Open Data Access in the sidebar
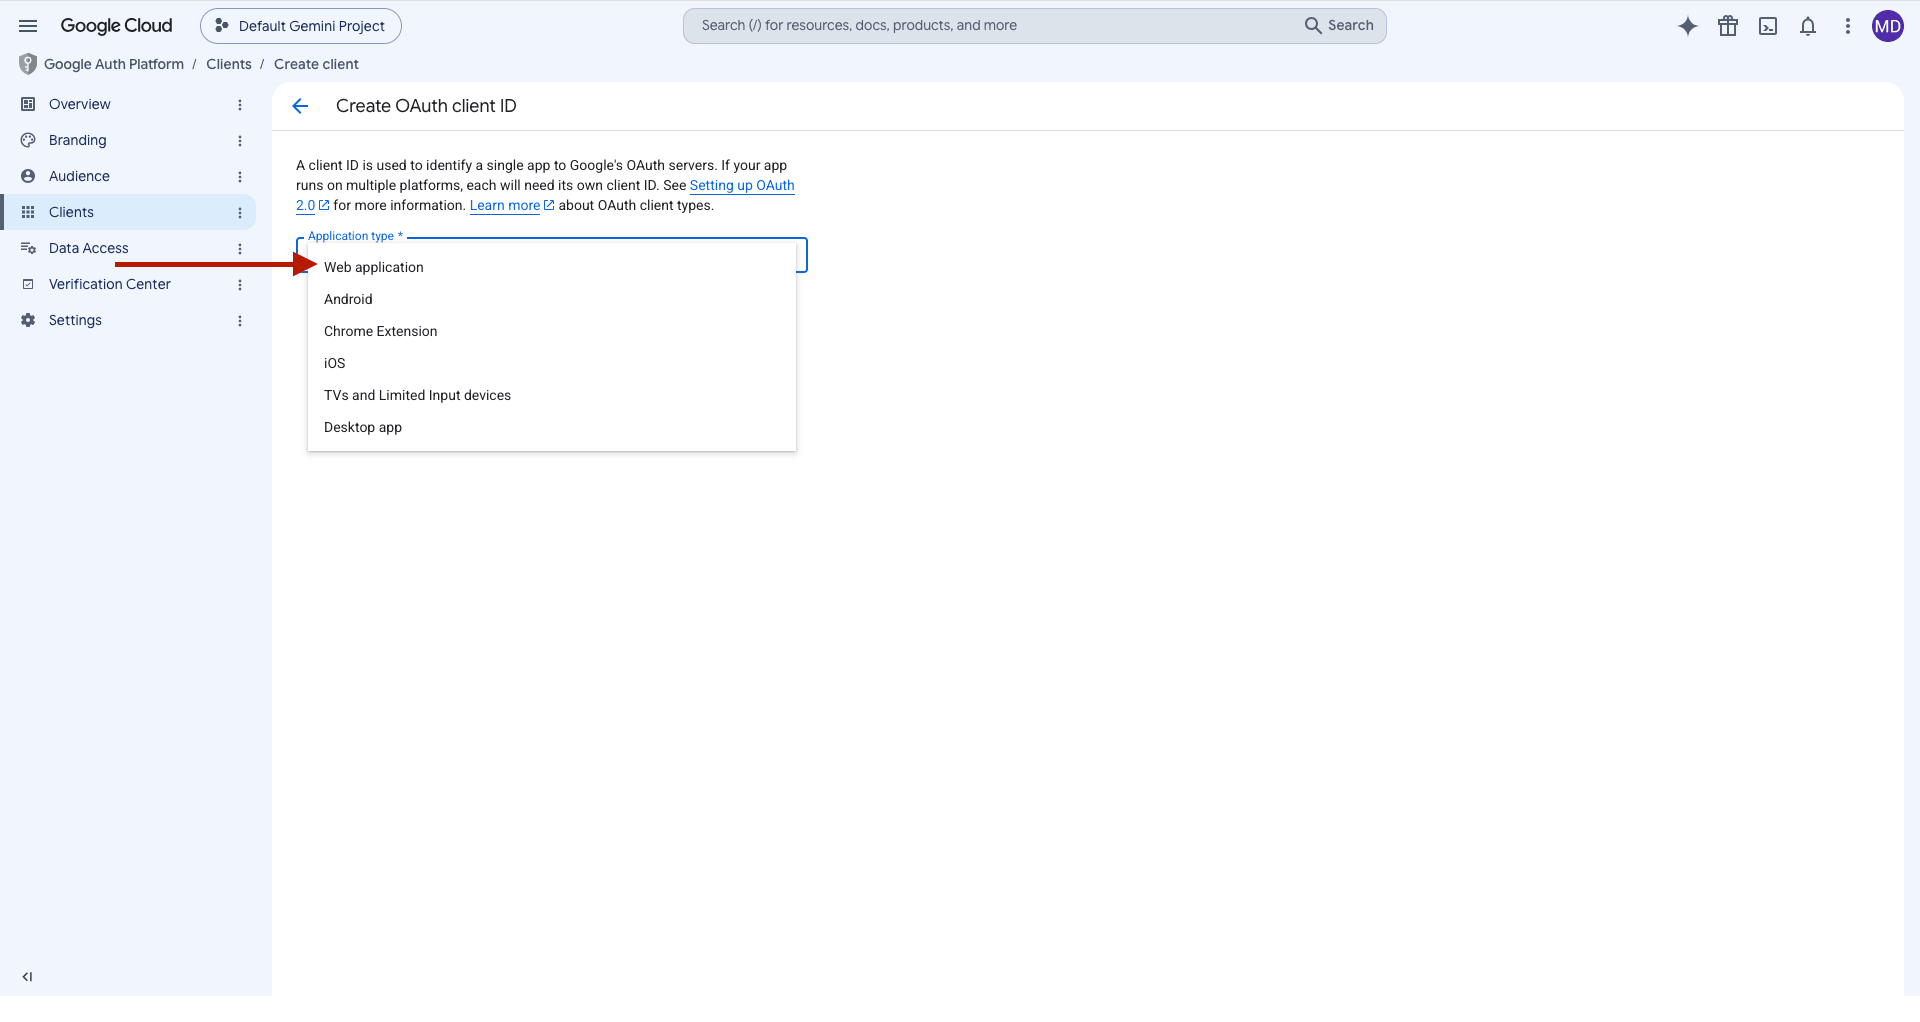Viewport: 1920px width, 1022px height. (x=128, y=248)
